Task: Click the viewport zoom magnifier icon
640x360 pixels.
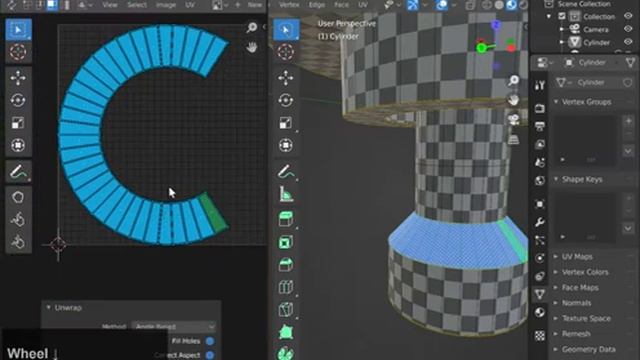Action: point(513,80)
